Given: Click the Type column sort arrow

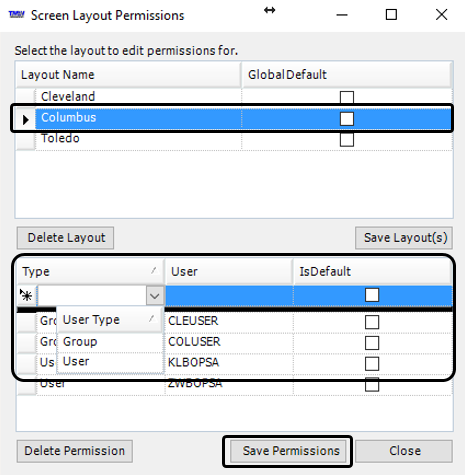Looking at the screenshot, I should (154, 270).
